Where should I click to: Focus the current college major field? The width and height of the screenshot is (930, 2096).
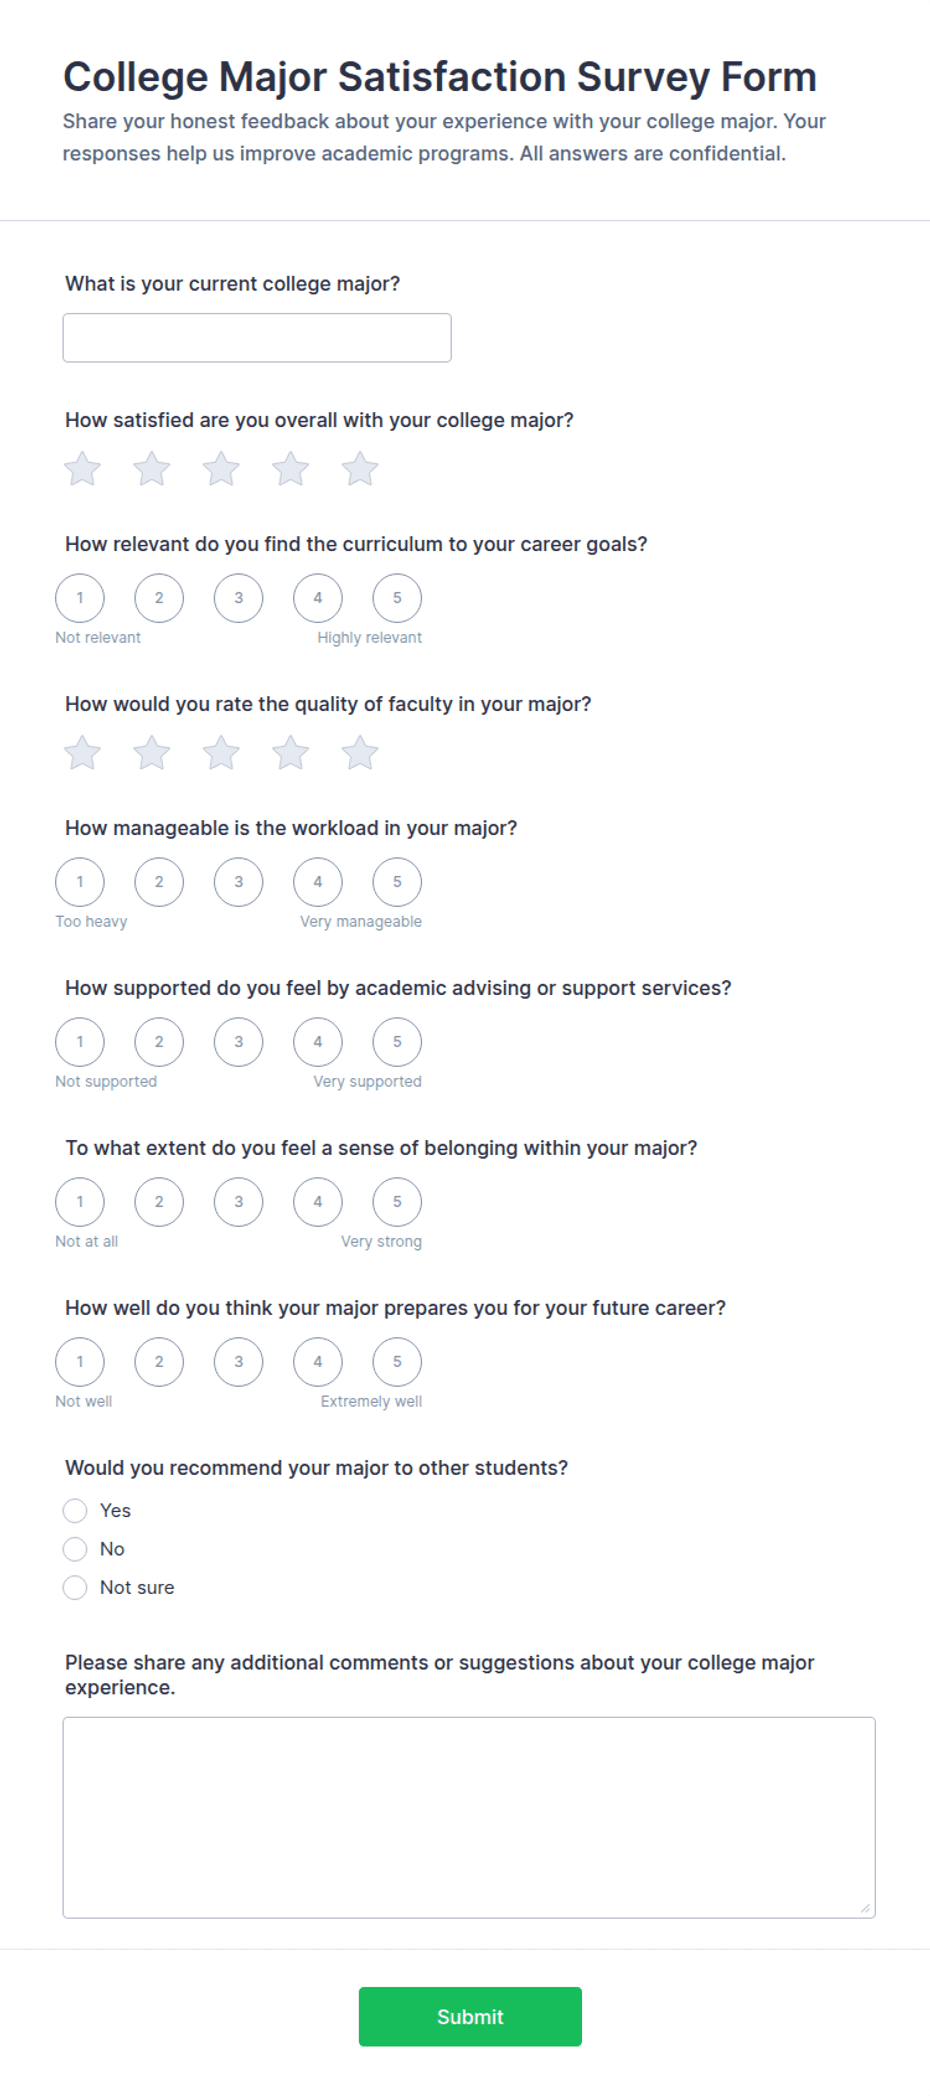257,338
